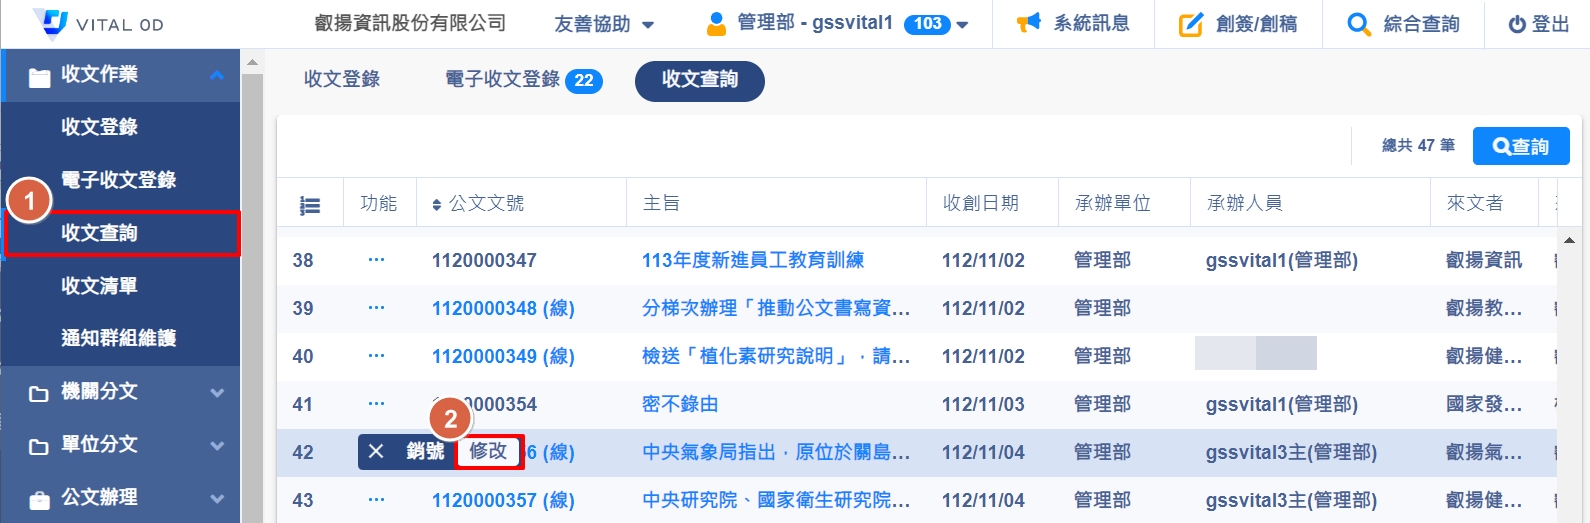The width and height of the screenshot is (1590, 523).
Task: Click the Vital OD logo icon
Action: pos(50,22)
